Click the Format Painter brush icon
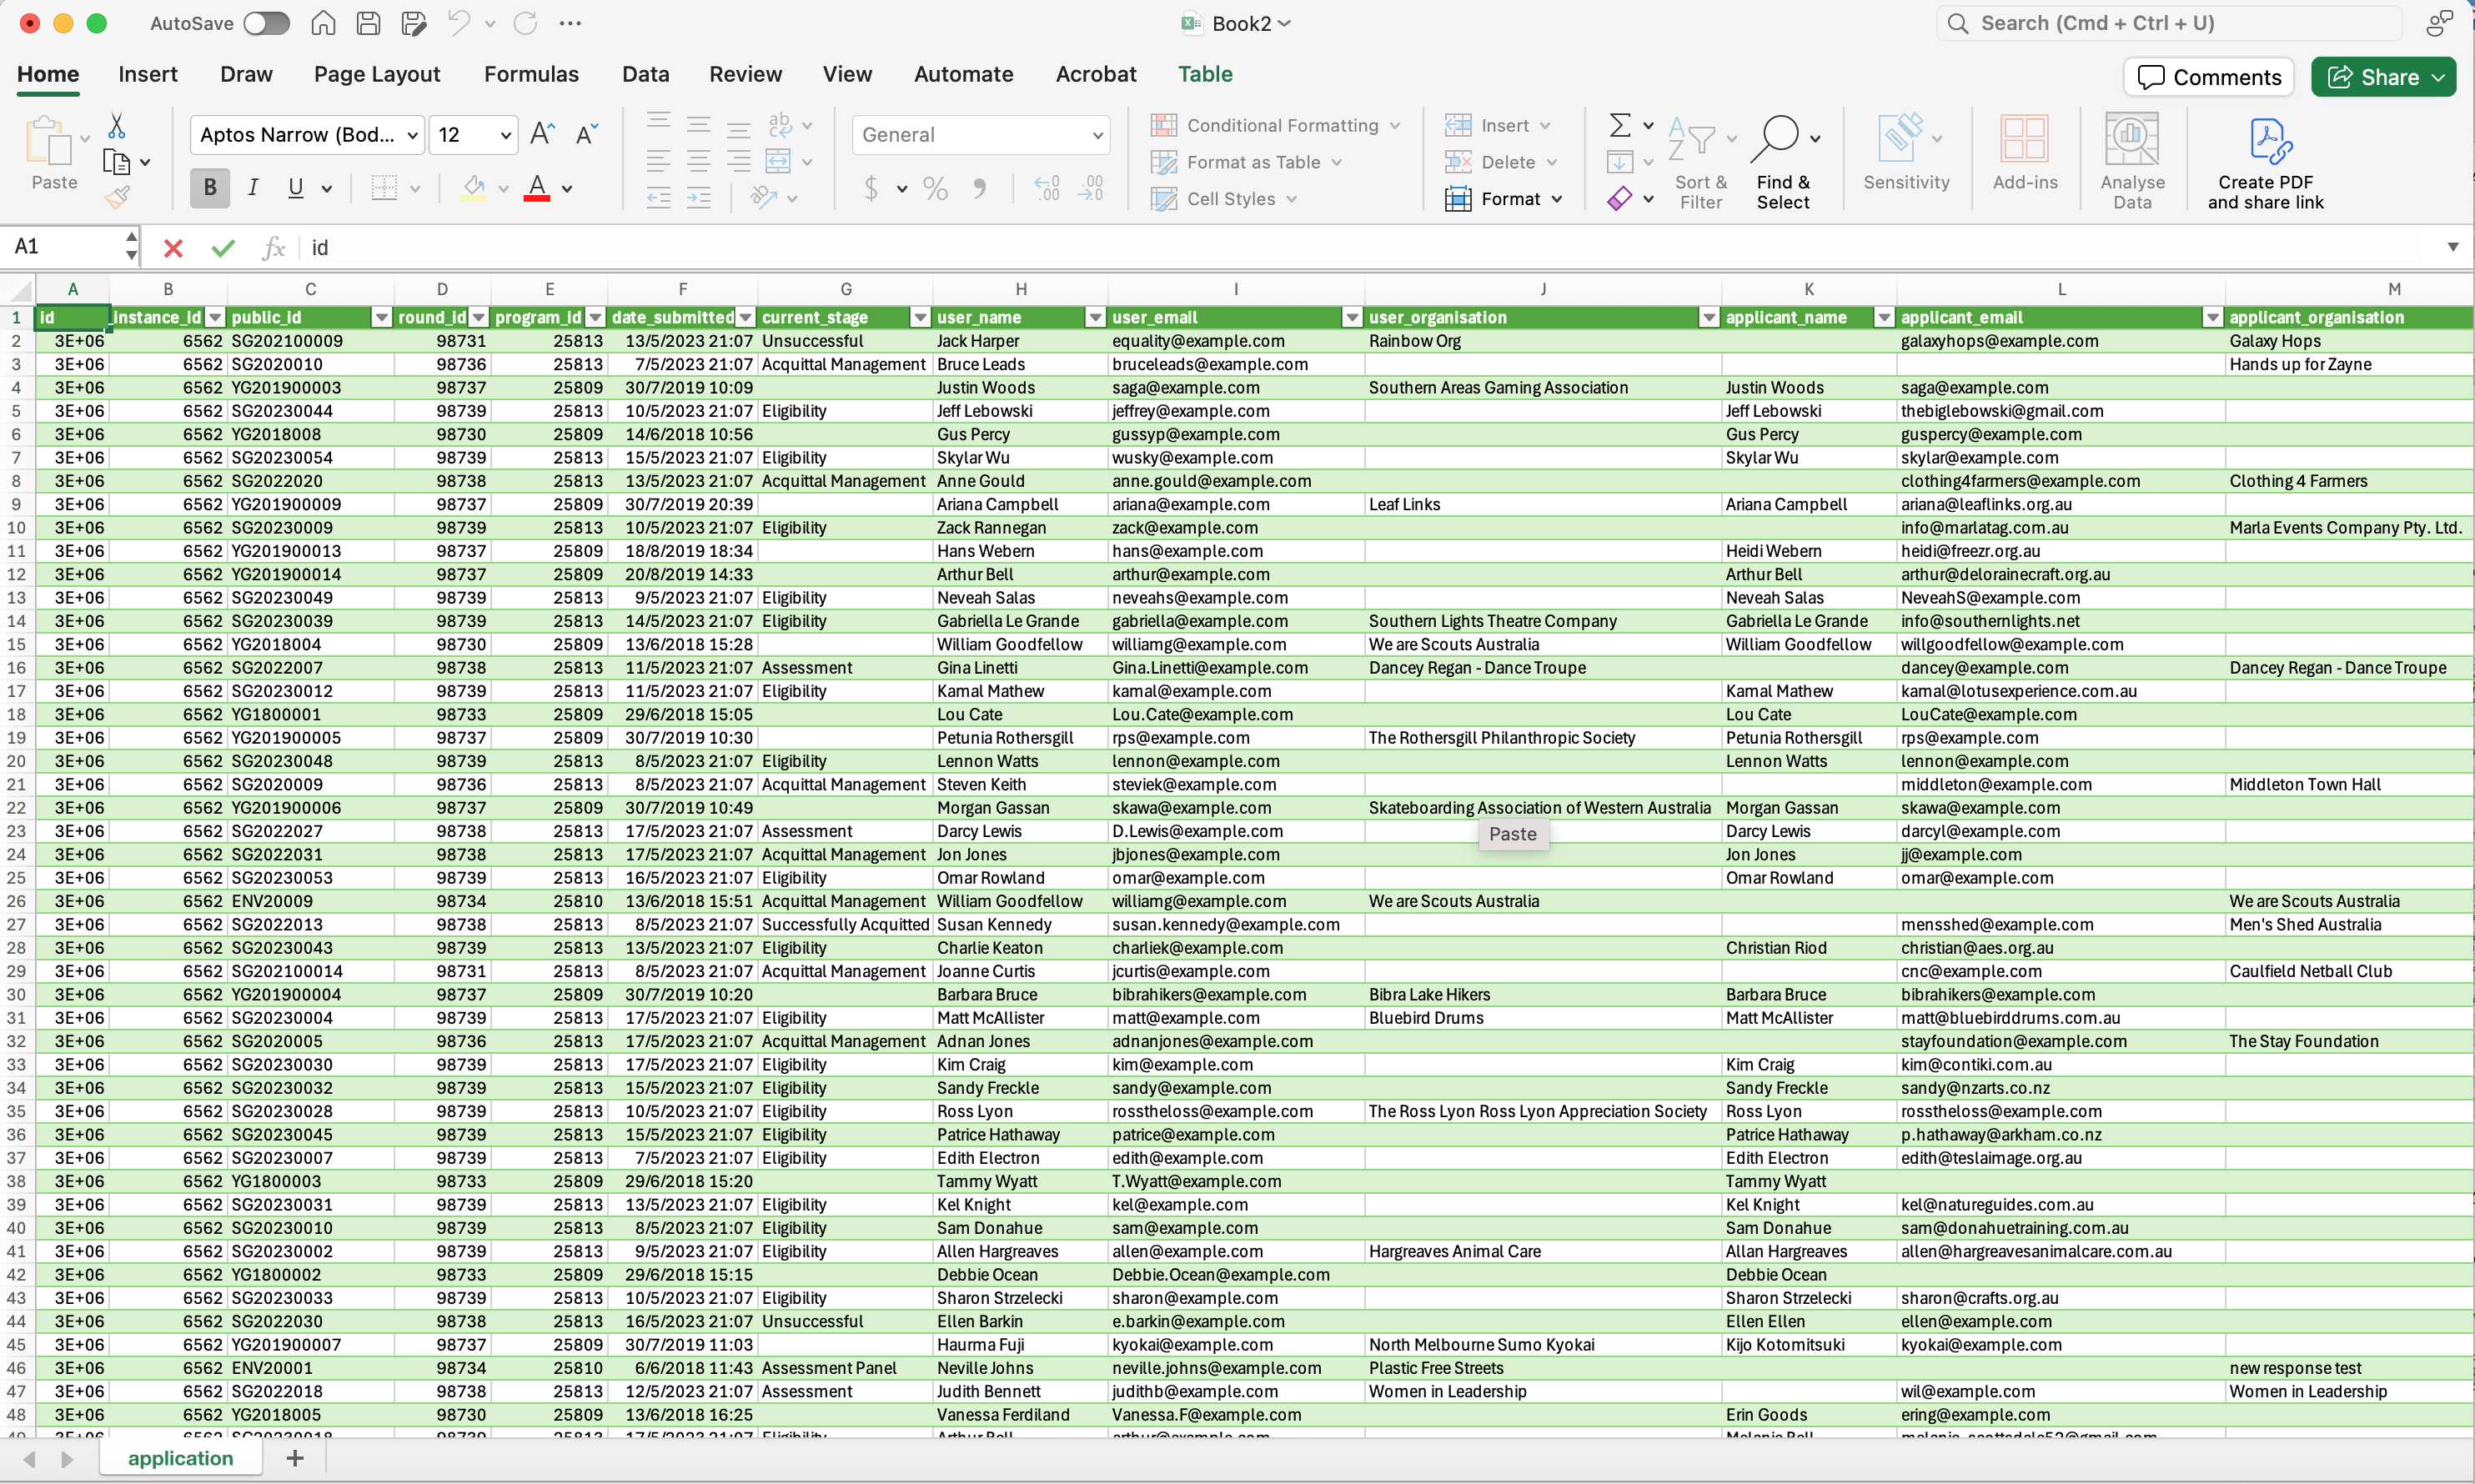This screenshot has height=1484, width=2475. (117, 198)
